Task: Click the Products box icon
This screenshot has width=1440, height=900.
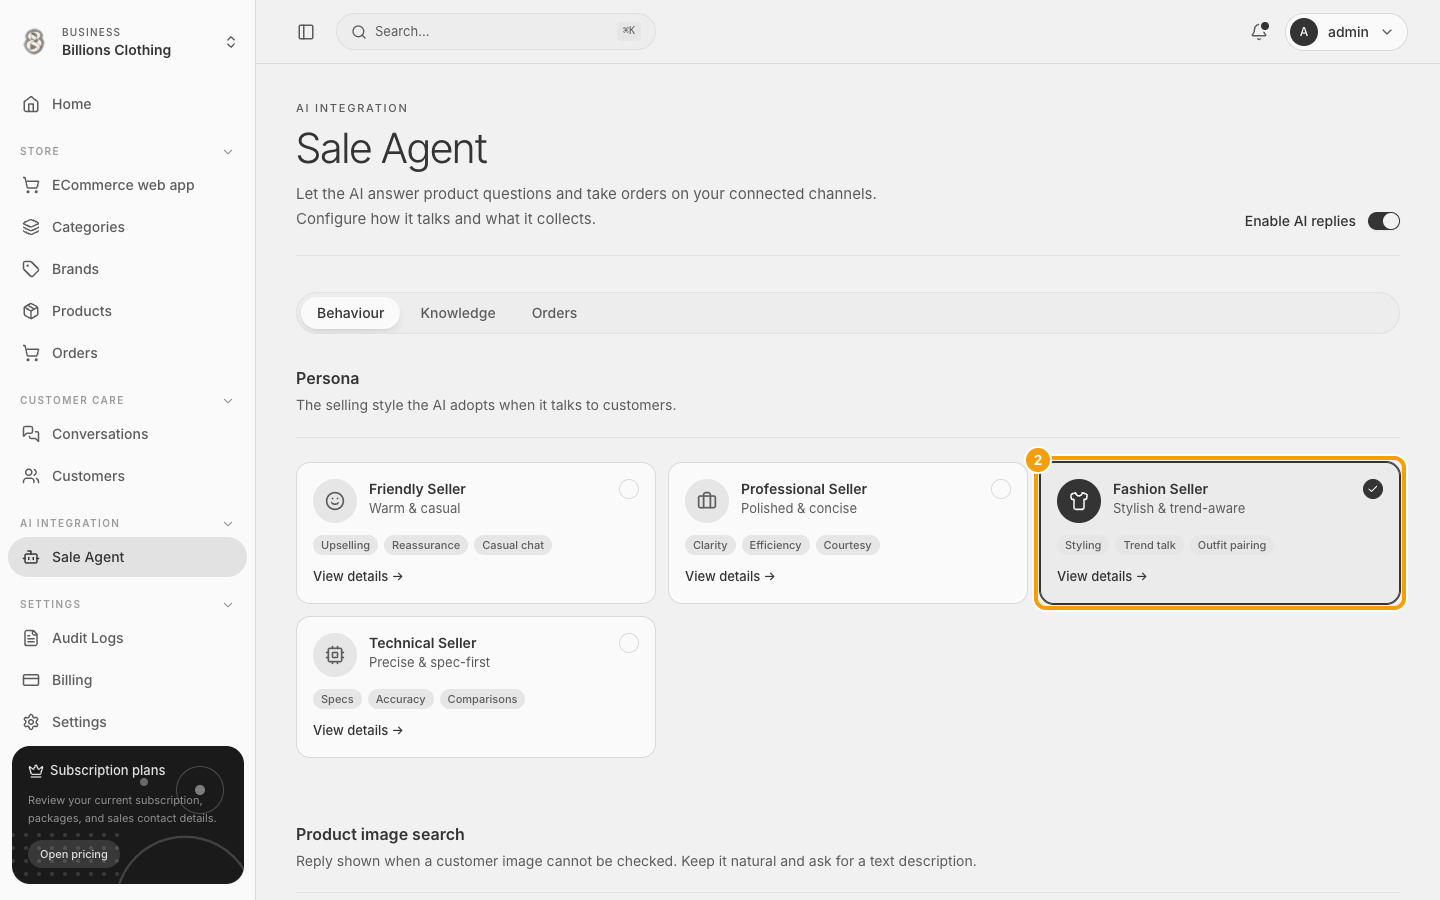Action: pos(31,311)
